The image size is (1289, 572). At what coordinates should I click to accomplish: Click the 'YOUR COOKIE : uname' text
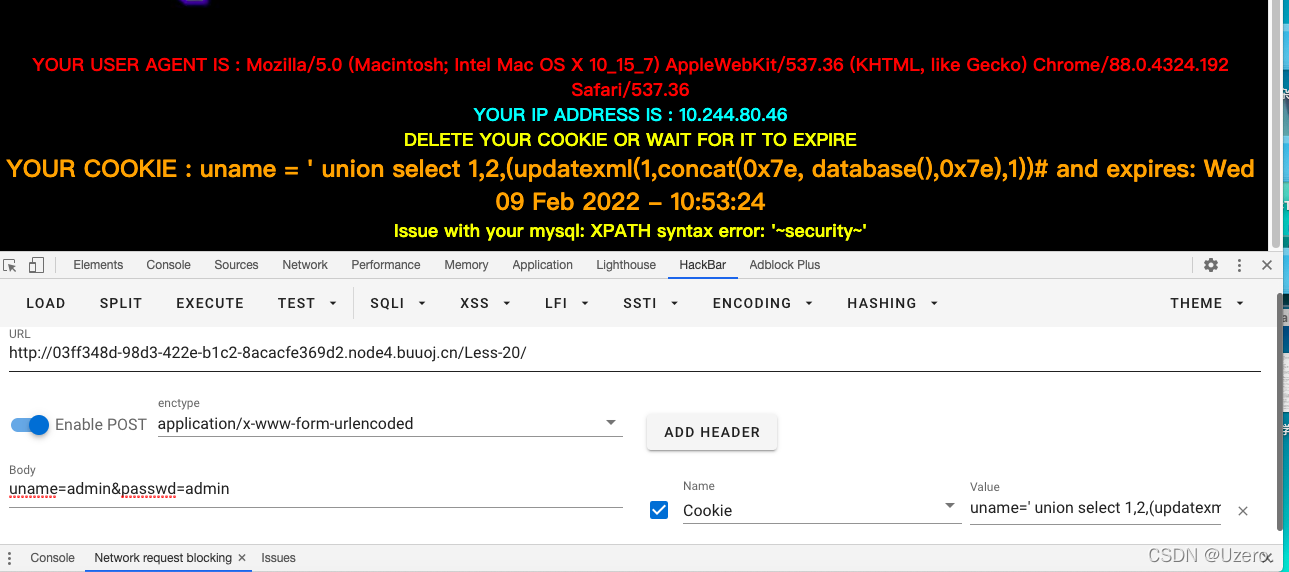coord(630,185)
